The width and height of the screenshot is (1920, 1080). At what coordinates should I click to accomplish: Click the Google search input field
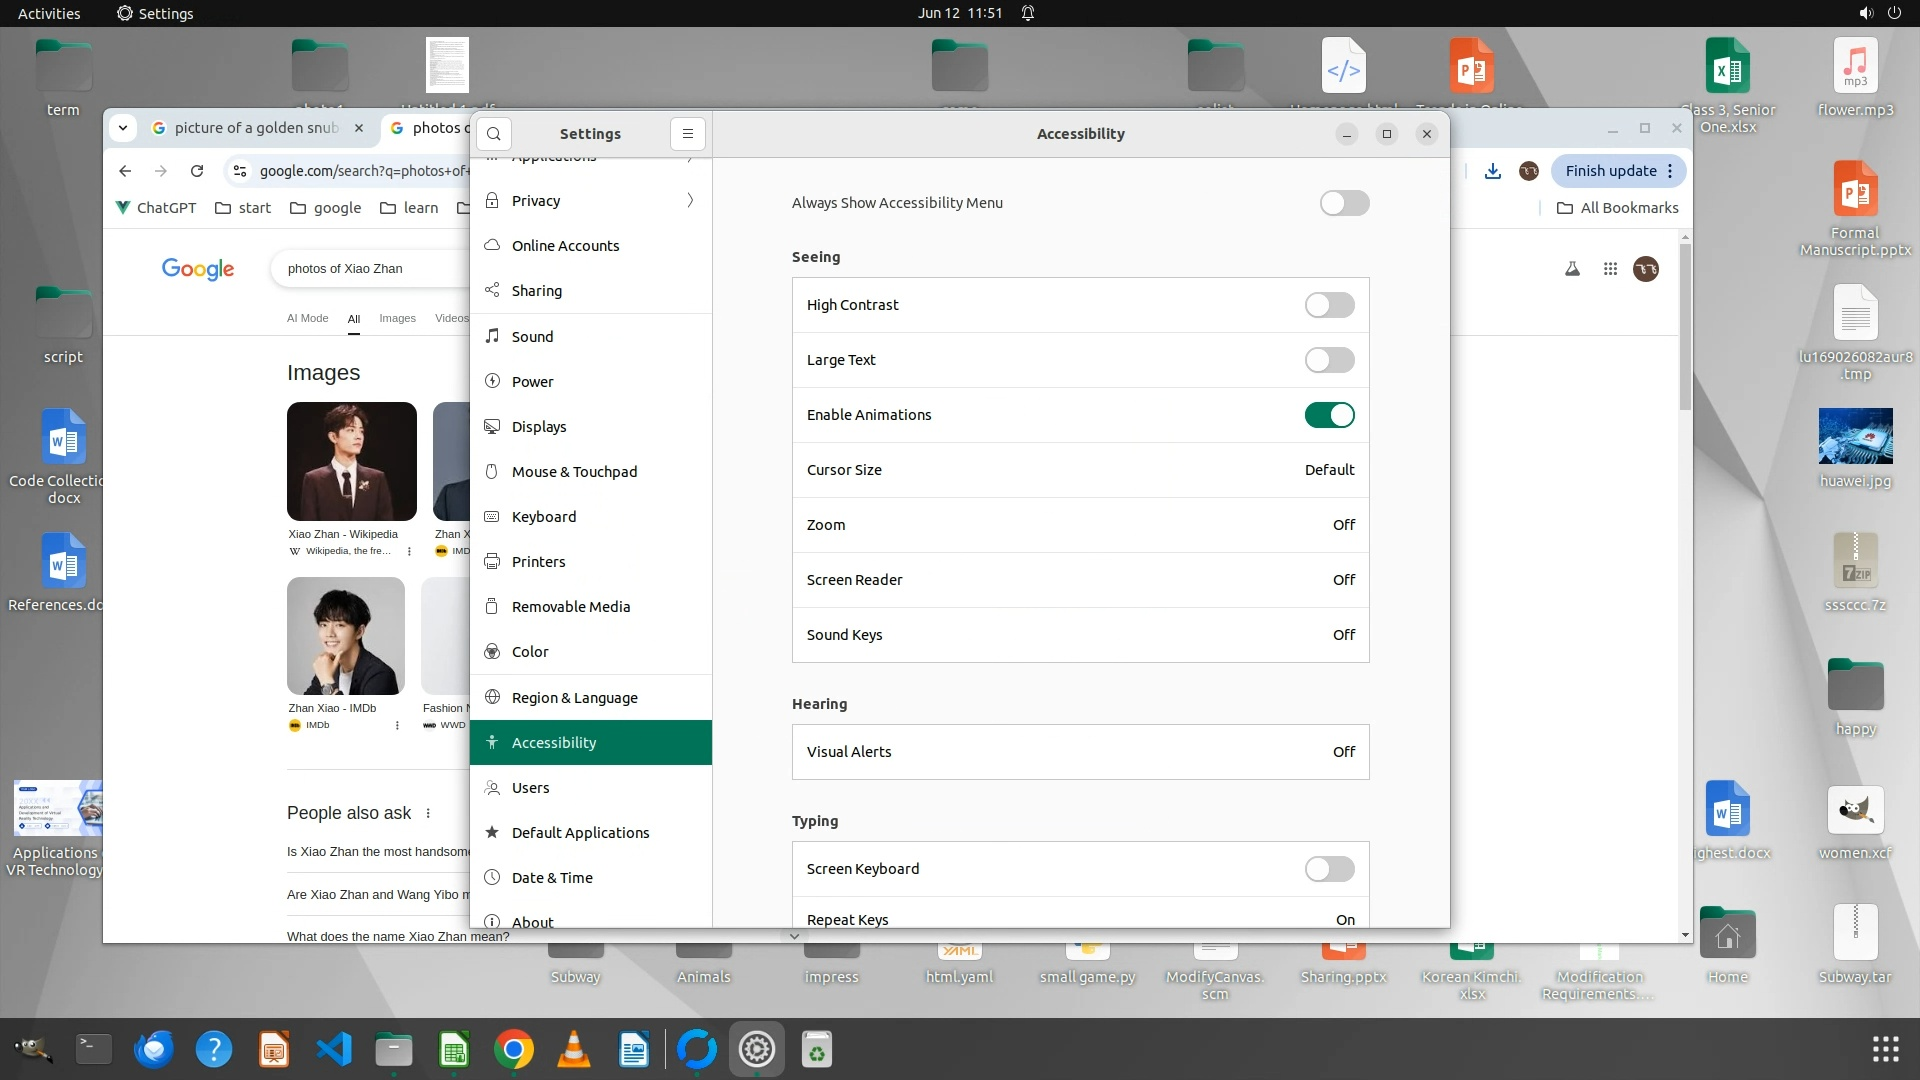tap(370, 269)
